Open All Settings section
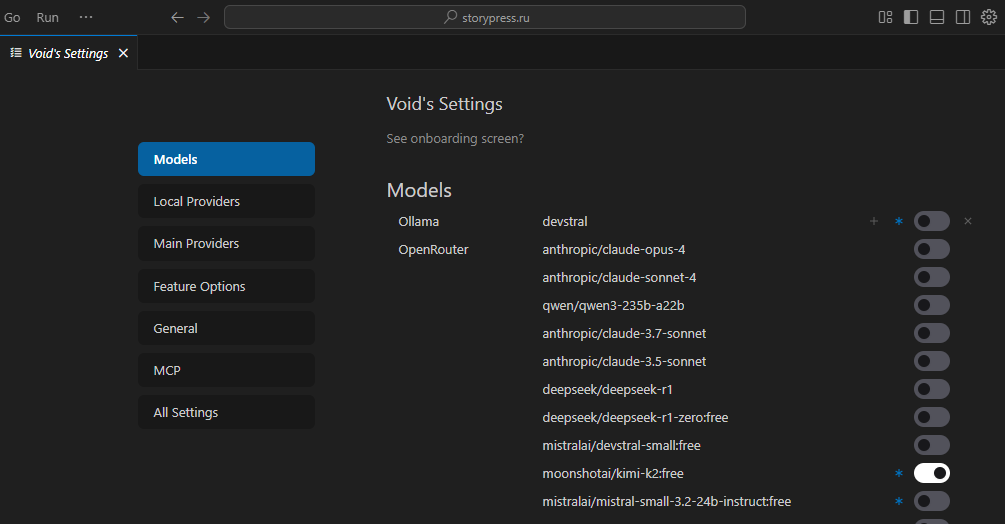 (x=226, y=413)
